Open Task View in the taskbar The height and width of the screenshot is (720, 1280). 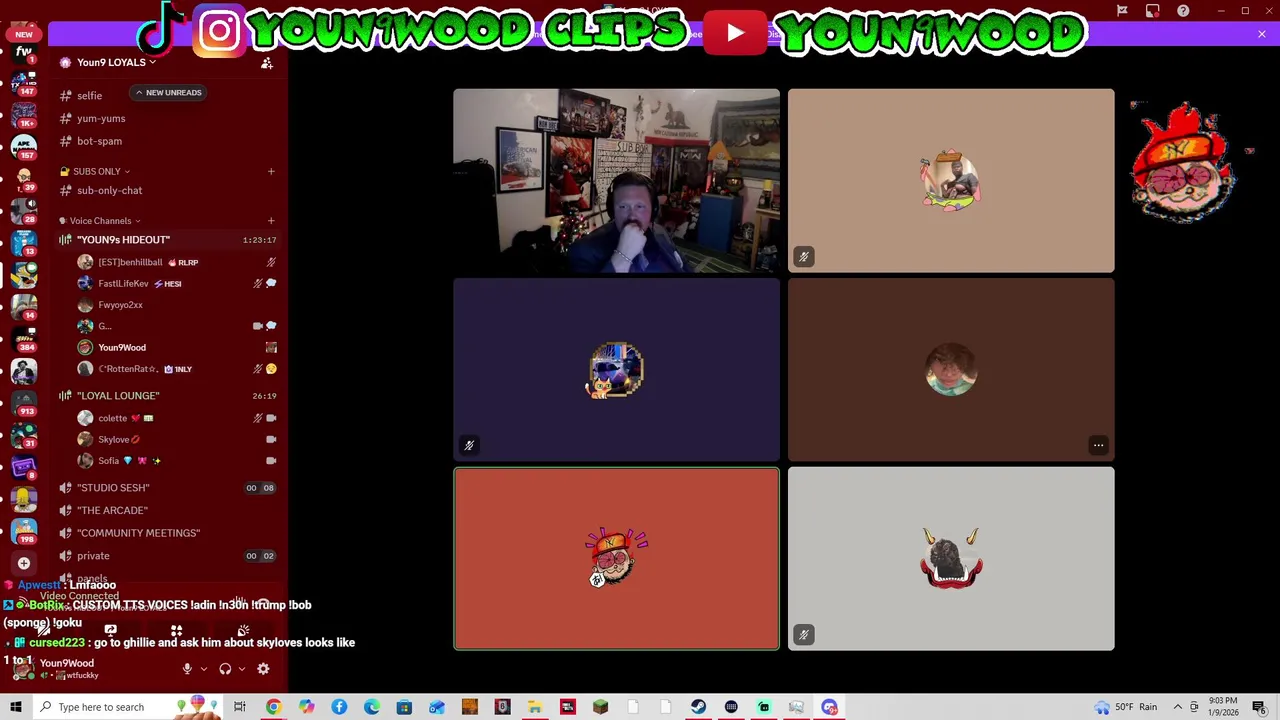click(x=240, y=707)
